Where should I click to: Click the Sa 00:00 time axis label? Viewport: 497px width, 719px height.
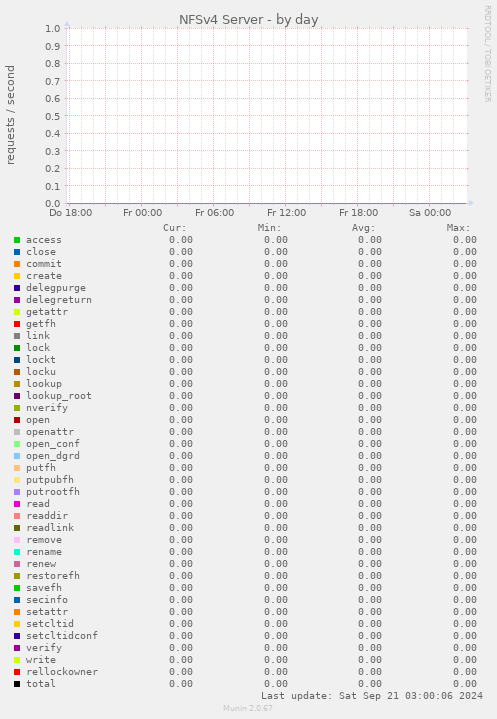(430, 213)
